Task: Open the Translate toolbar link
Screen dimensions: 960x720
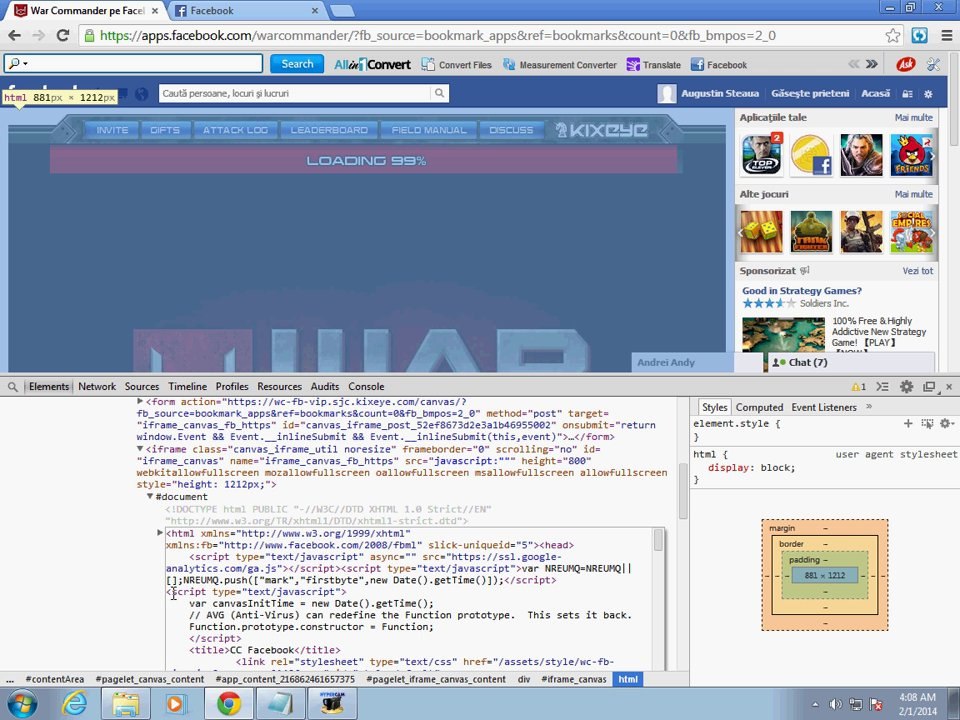Action: click(x=654, y=64)
